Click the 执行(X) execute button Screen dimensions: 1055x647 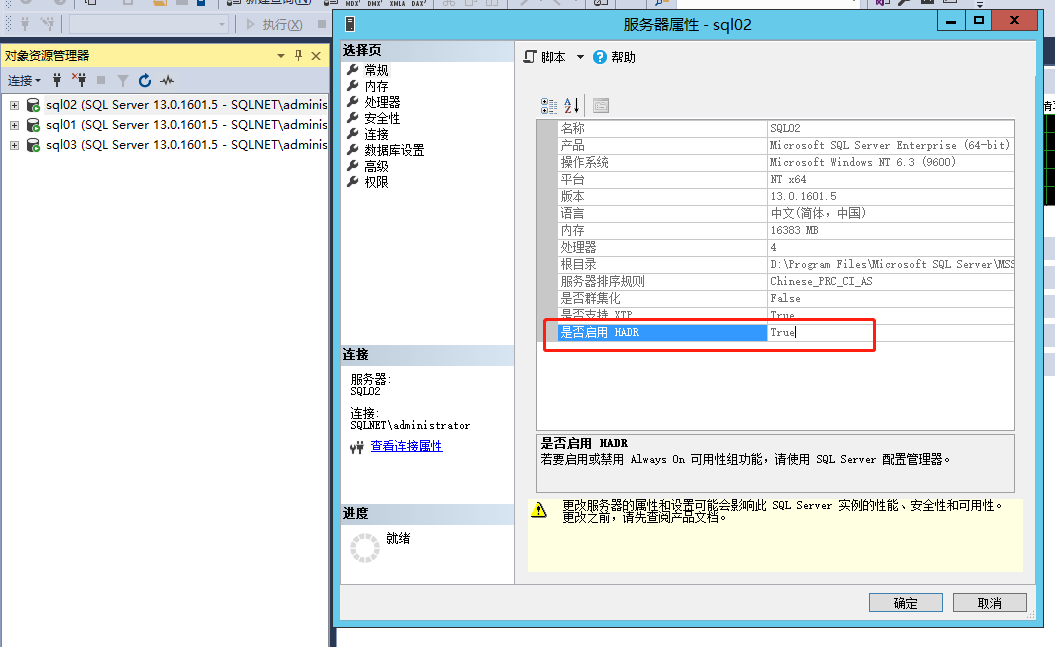(x=275, y=25)
